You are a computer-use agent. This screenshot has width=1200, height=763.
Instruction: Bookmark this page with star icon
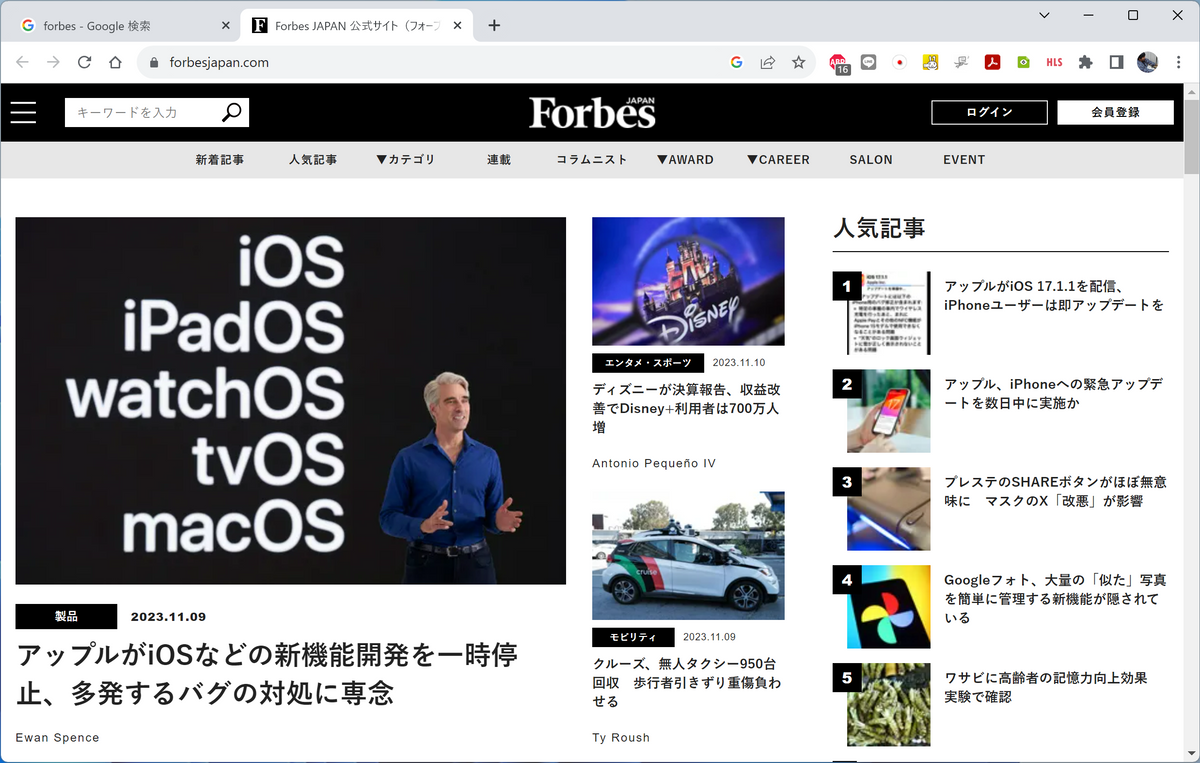point(798,62)
